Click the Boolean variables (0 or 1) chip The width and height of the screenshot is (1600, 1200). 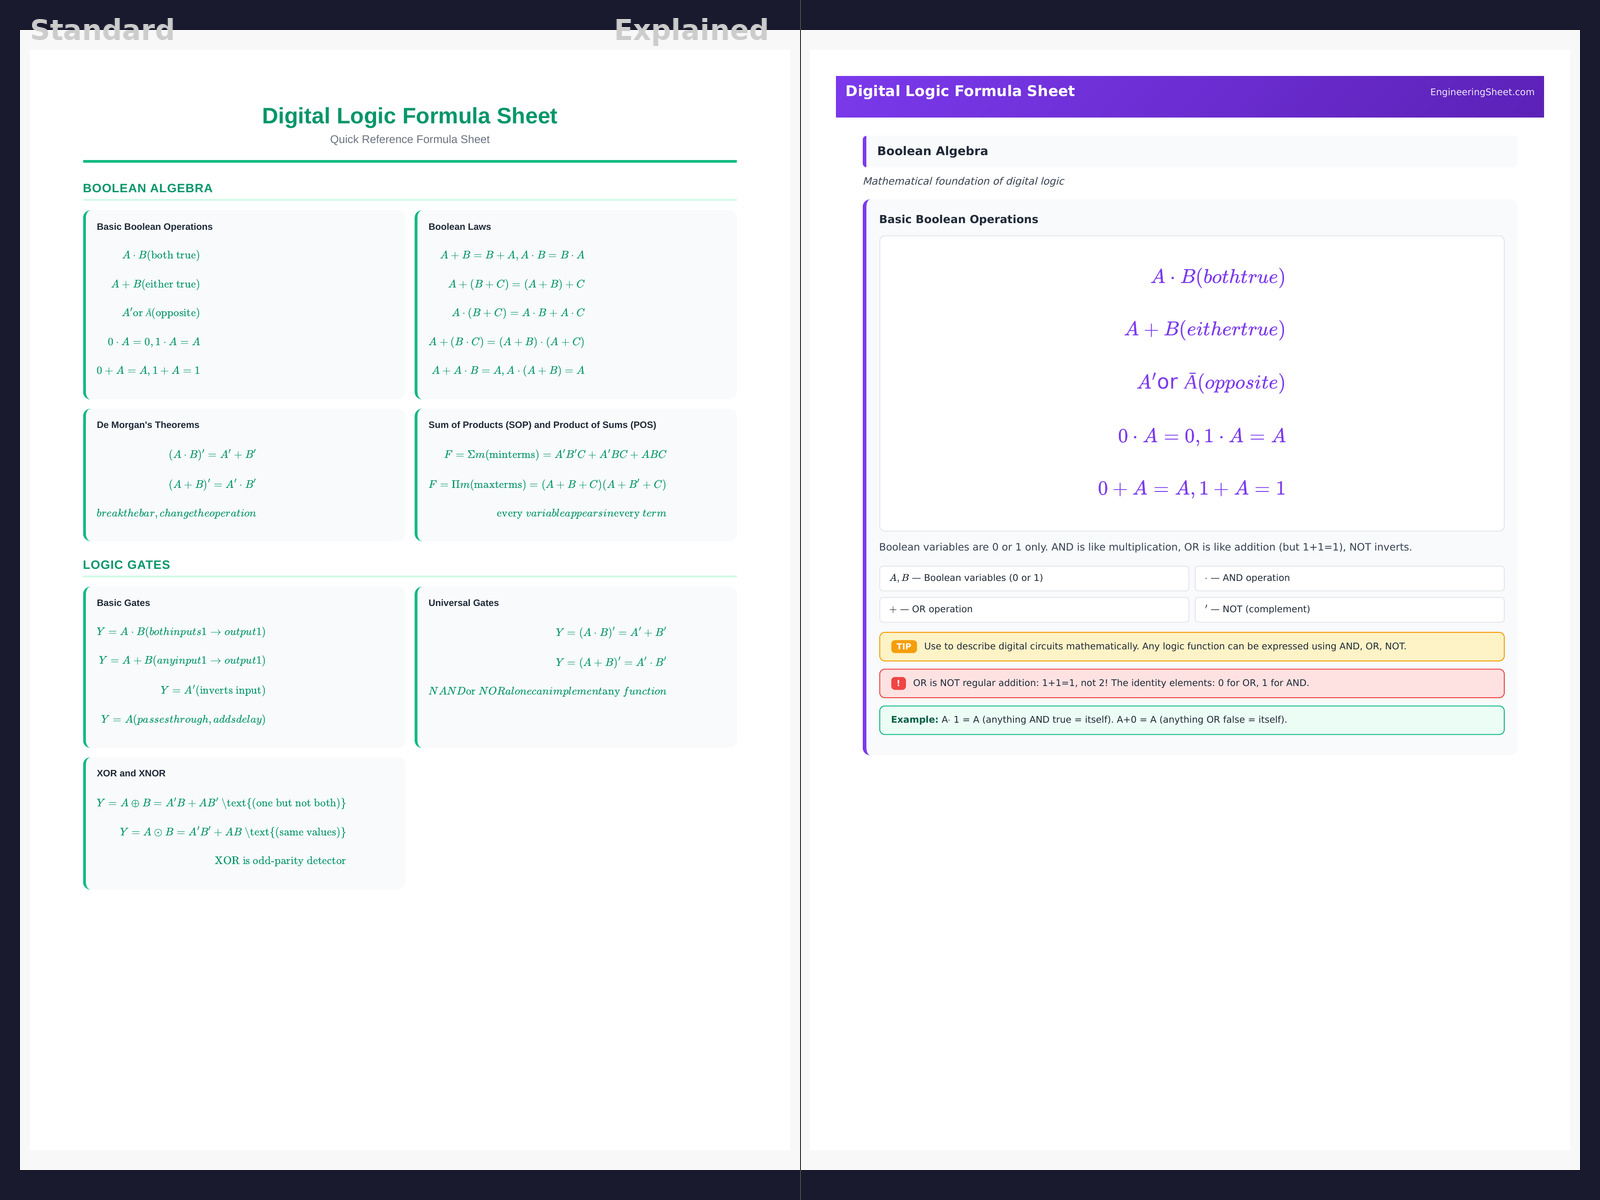pos(1033,578)
